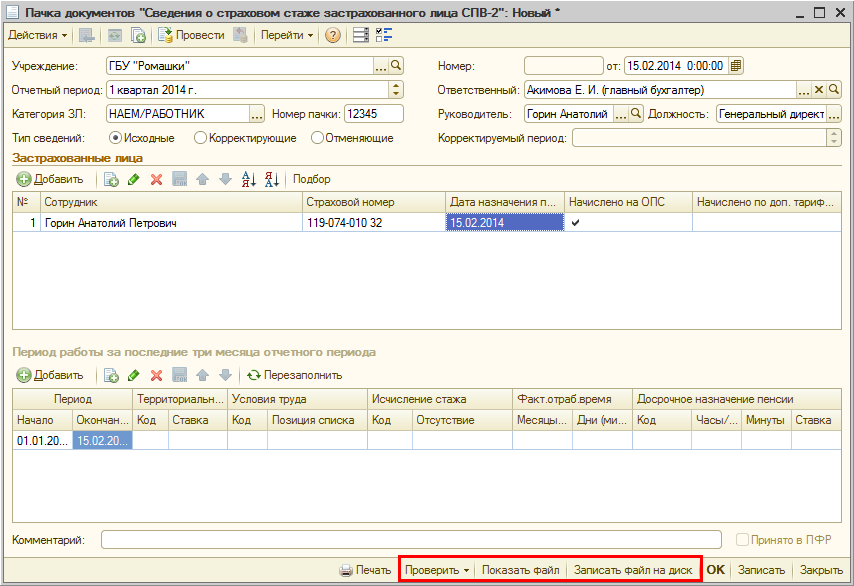Click sort ascending icon in Застрахованные лица toolbar
Image resolution: width=854 pixels, height=586 pixels.
click(x=249, y=179)
